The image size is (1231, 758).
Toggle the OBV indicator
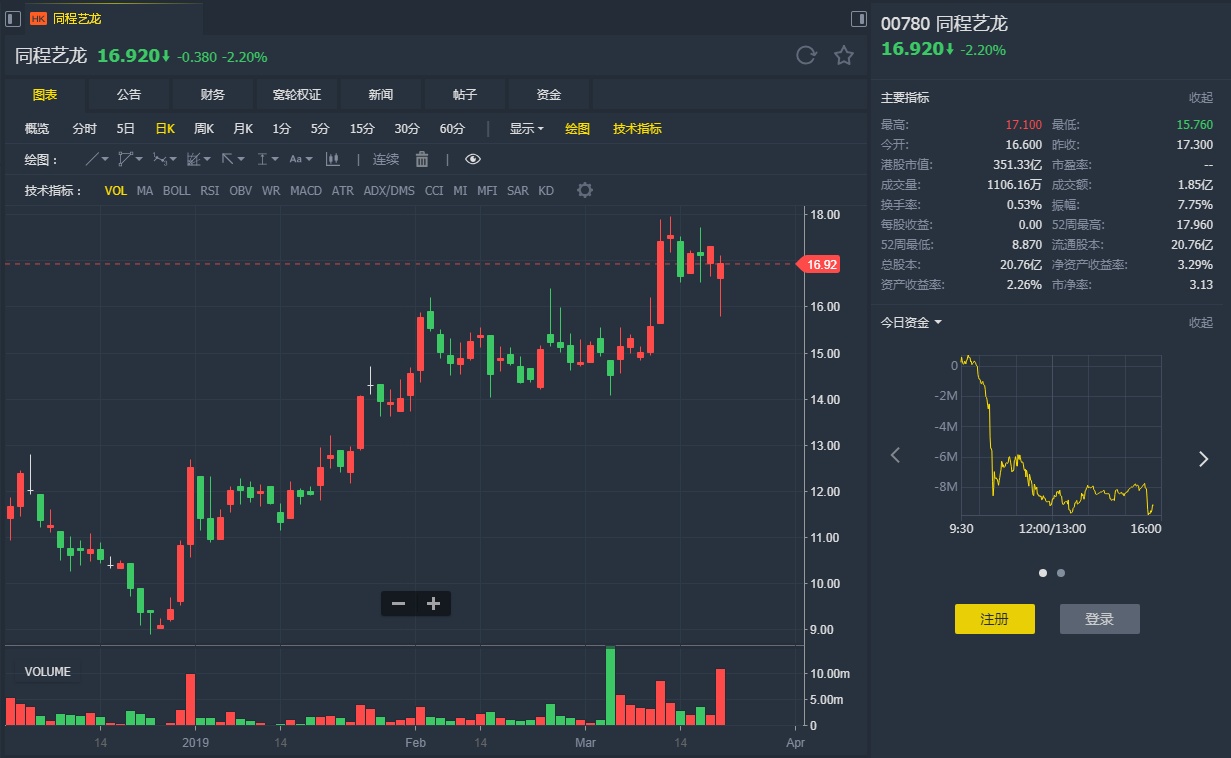coord(241,190)
